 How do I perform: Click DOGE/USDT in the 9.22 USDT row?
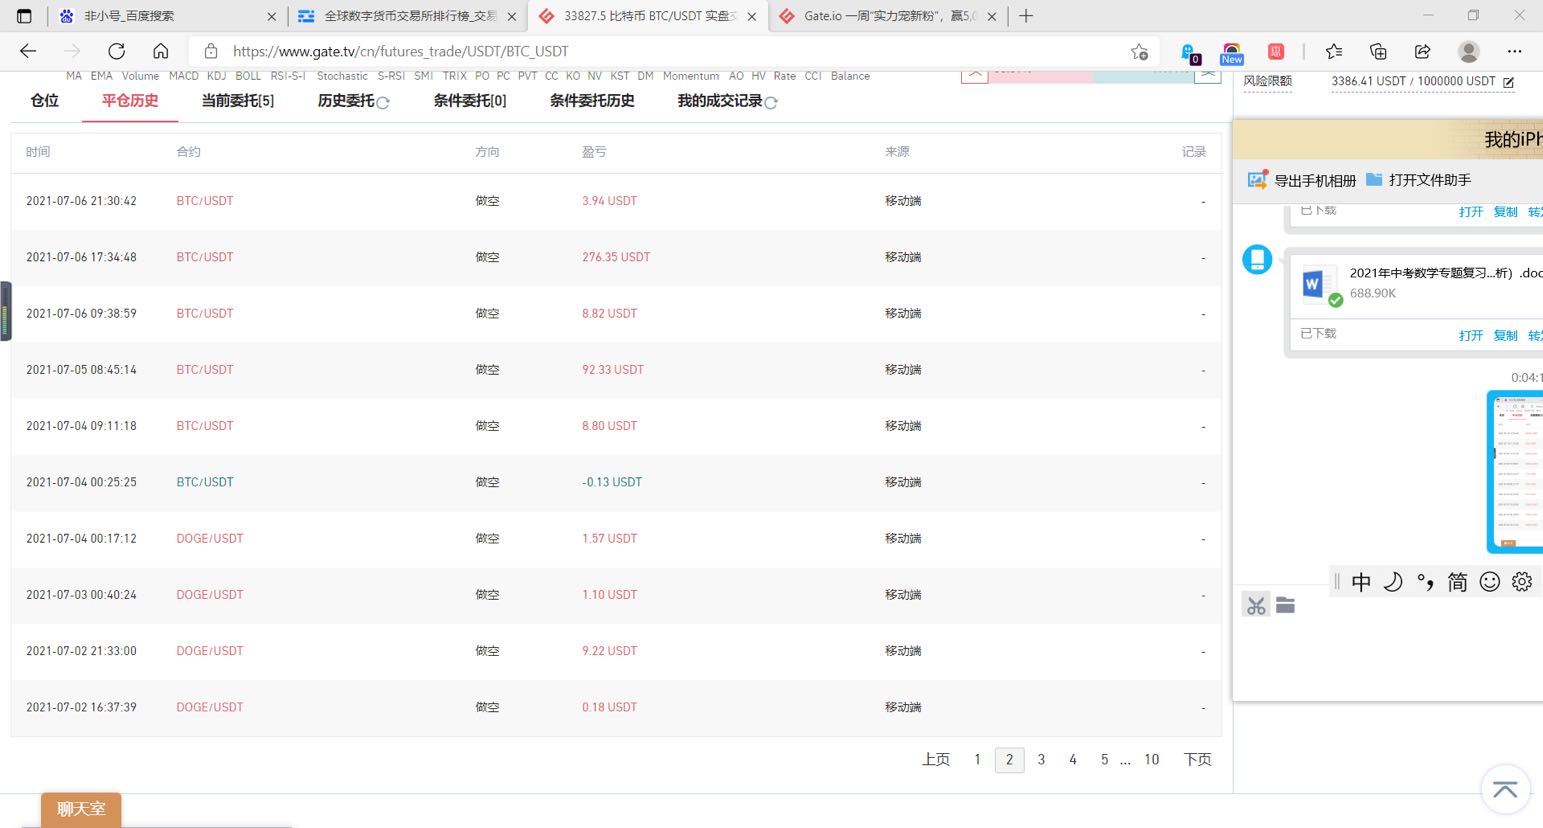tap(210, 651)
